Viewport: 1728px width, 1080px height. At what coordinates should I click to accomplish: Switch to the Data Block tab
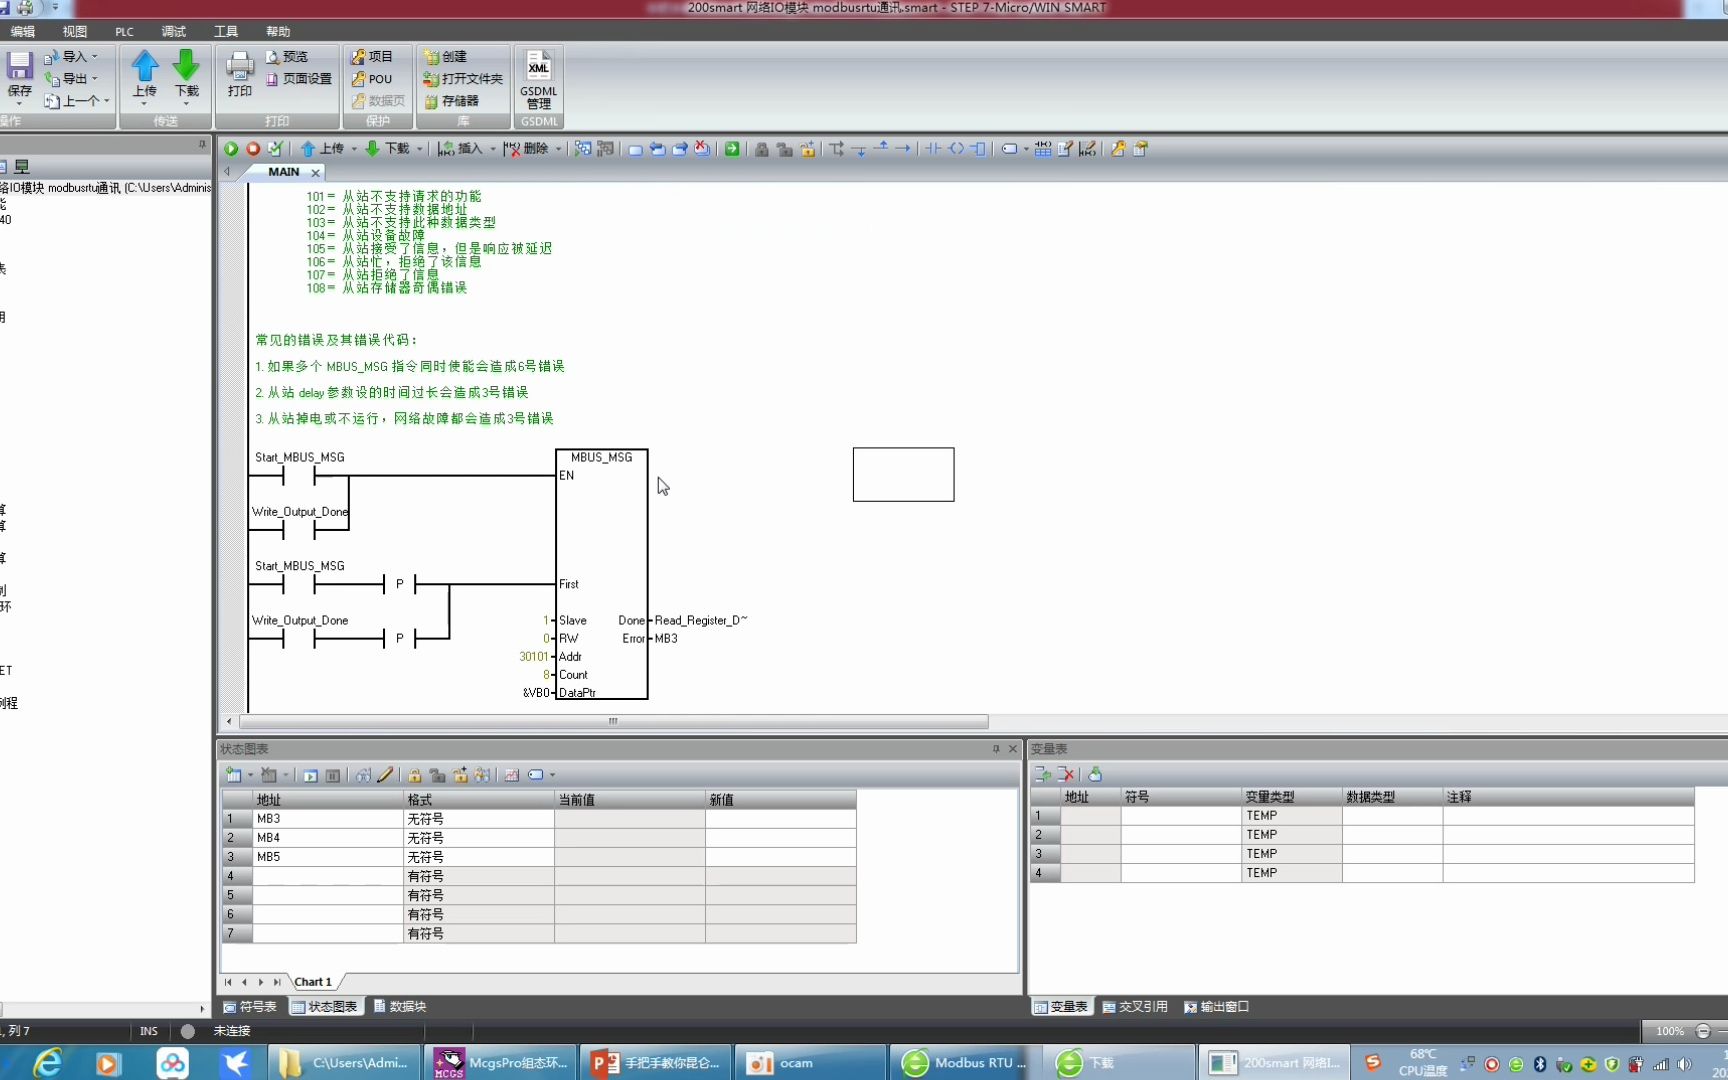point(400,1006)
